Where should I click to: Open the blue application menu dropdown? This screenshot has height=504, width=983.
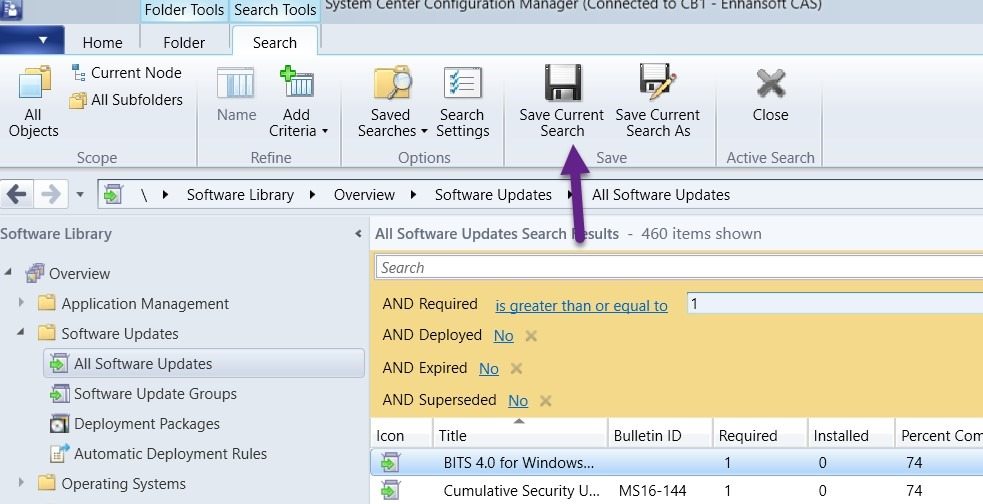pos(33,40)
